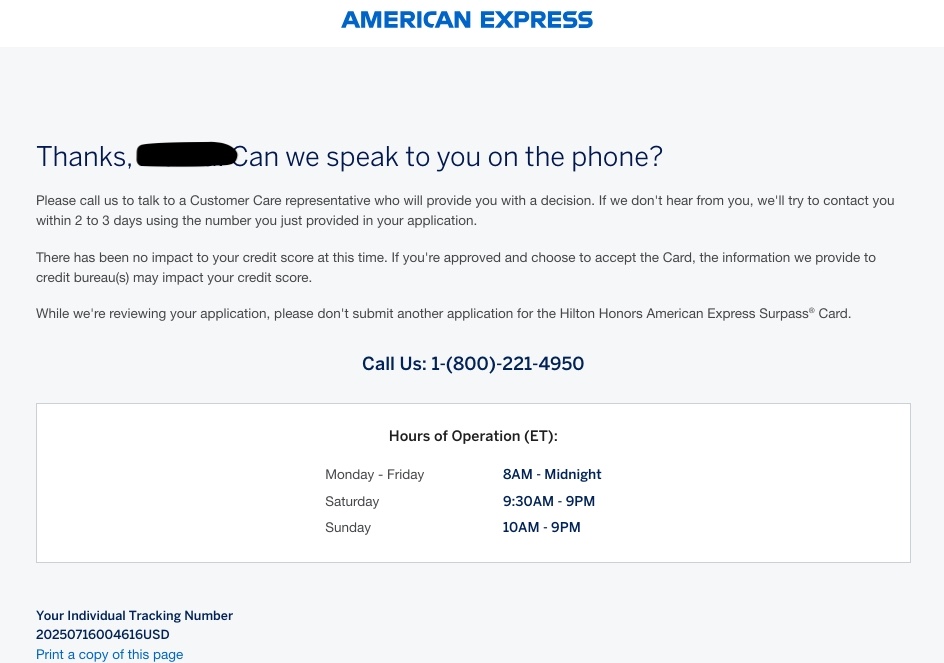This screenshot has width=944, height=663.
Task: Click the redacted name in the heading
Action: [186, 155]
